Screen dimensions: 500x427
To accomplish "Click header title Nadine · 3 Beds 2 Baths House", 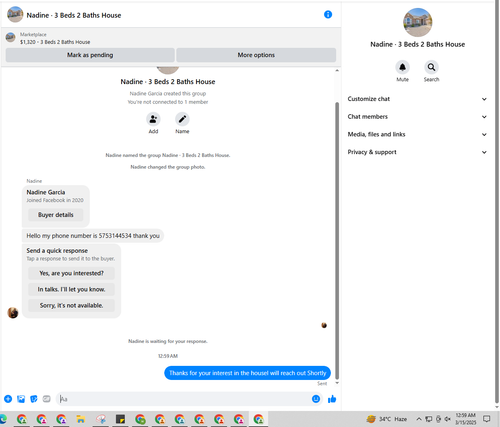I will [x=74, y=15].
